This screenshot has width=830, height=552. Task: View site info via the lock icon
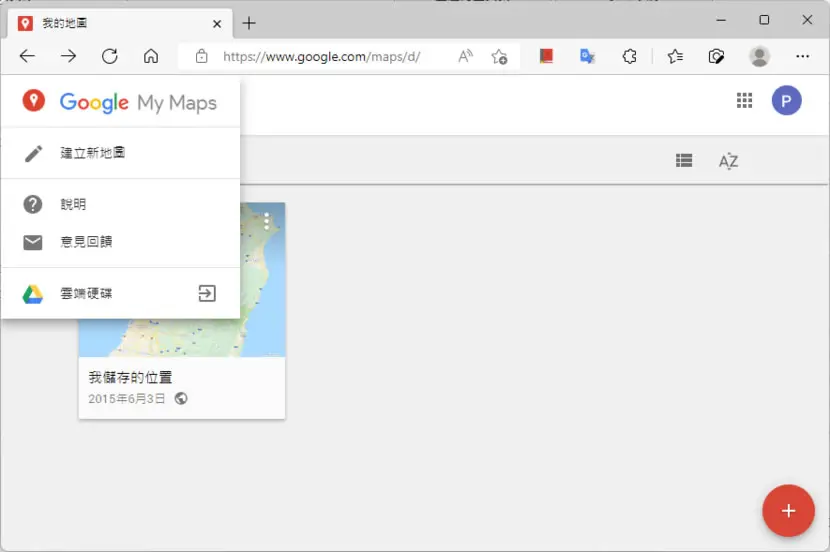(201, 56)
